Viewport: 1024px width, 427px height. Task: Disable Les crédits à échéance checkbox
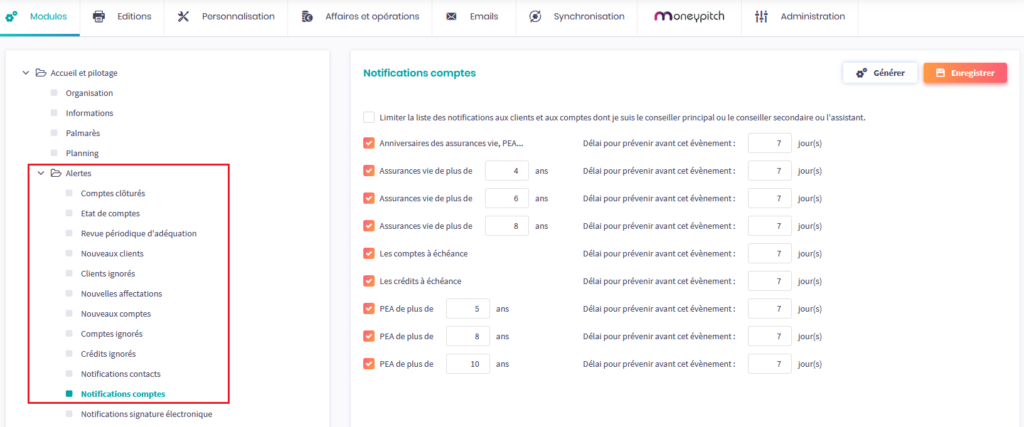[x=370, y=281]
